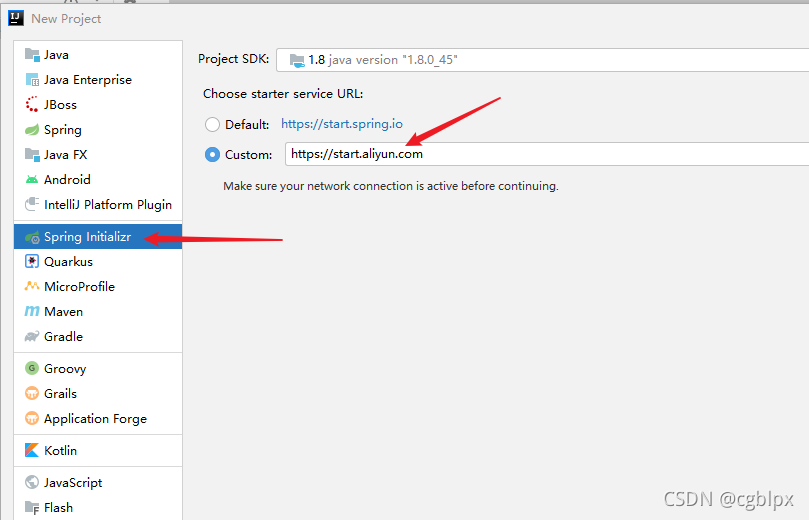
Task: Select Kotlin project type
Action: click(x=98, y=450)
